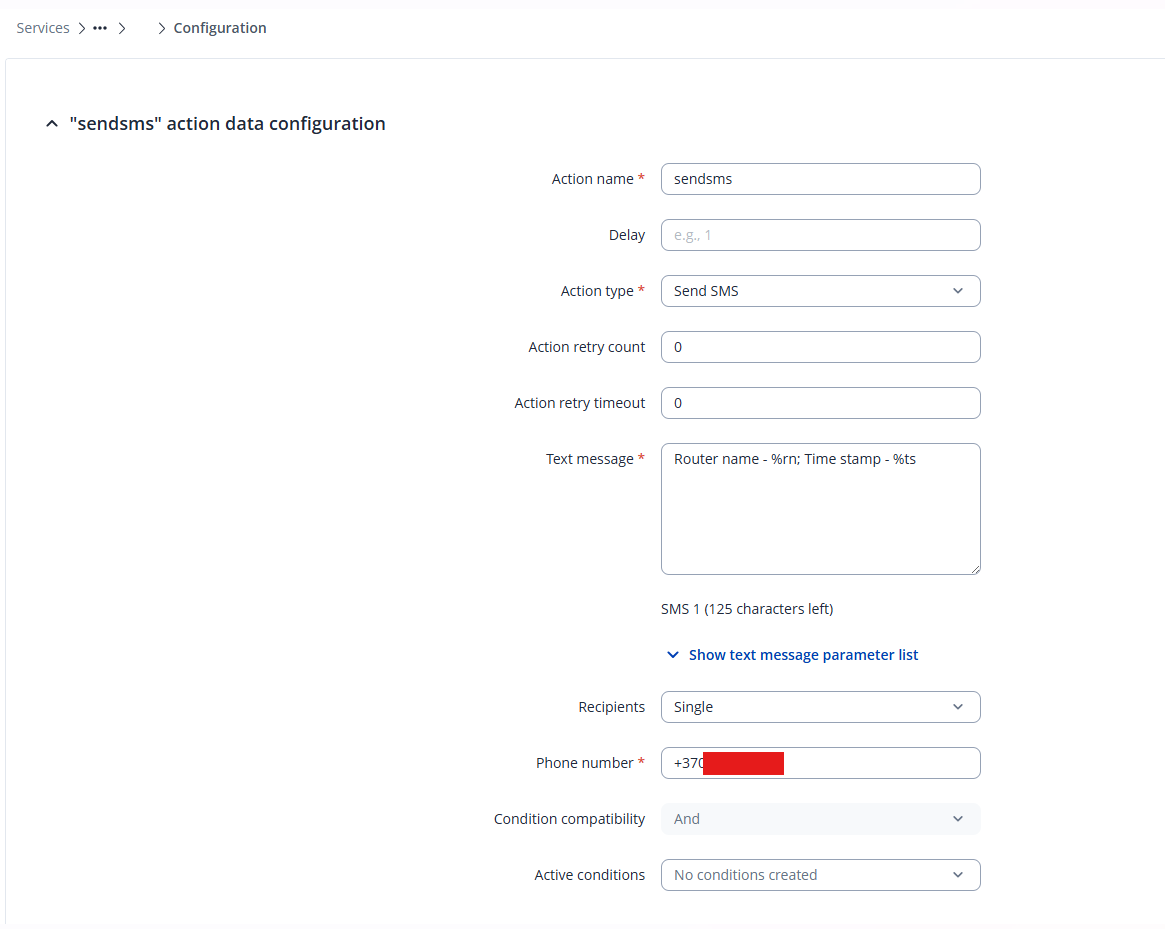Go to Services in the breadcrumb
Screen dimensions: 1165x929
pos(43,28)
